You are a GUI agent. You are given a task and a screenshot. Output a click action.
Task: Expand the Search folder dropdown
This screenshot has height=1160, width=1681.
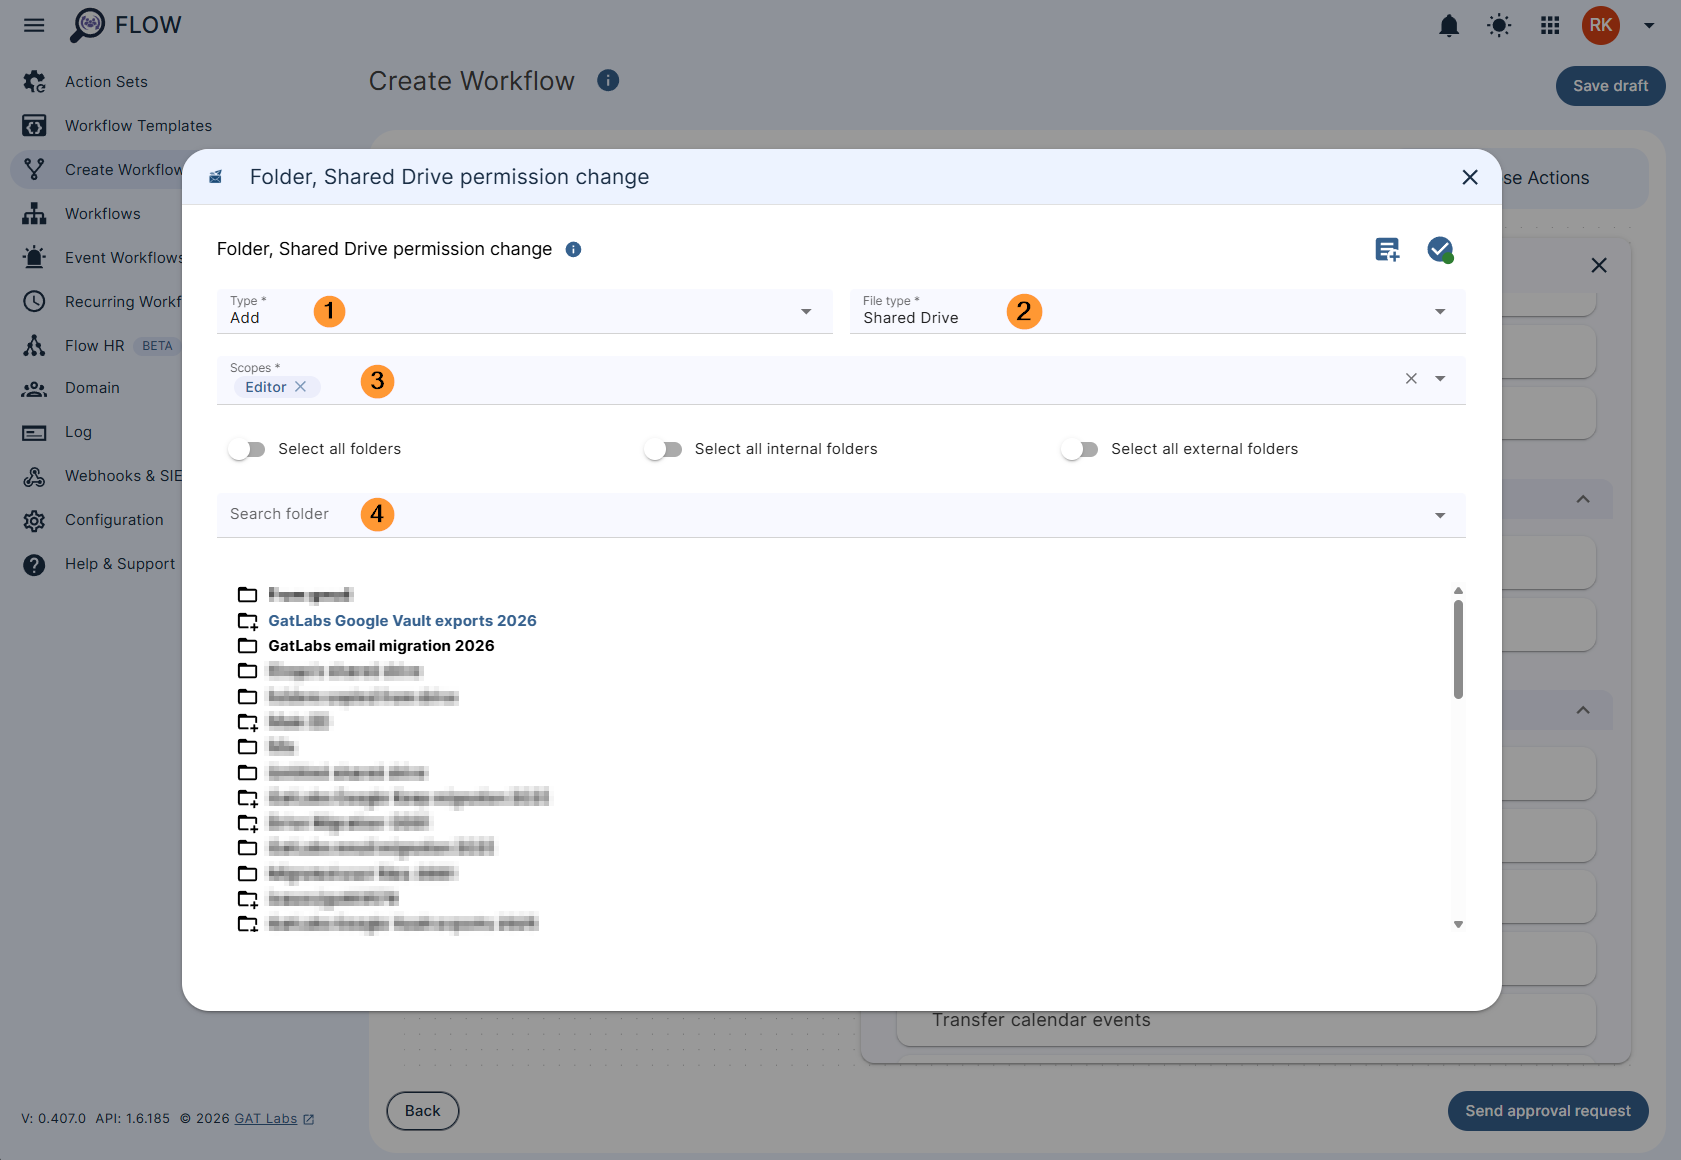coord(1440,515)
